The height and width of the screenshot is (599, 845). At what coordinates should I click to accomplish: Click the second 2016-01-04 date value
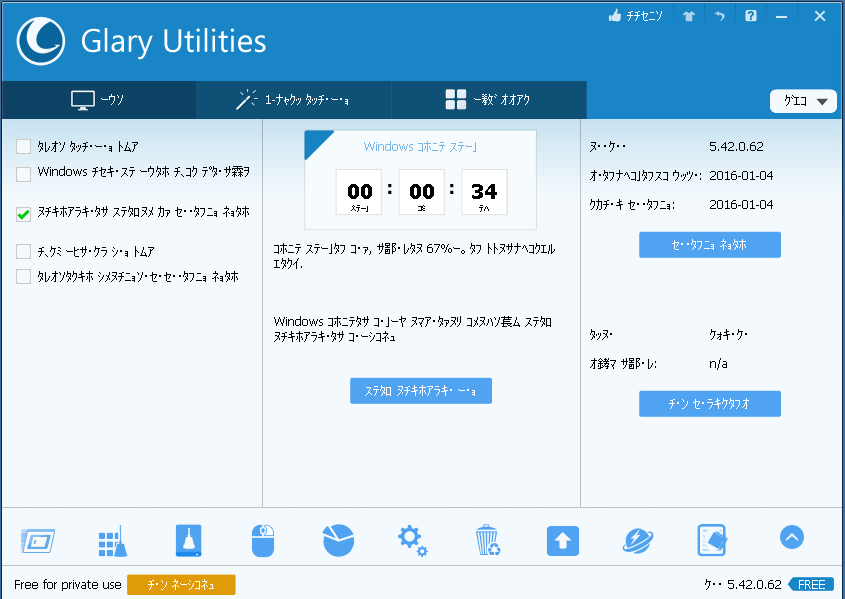741,205
